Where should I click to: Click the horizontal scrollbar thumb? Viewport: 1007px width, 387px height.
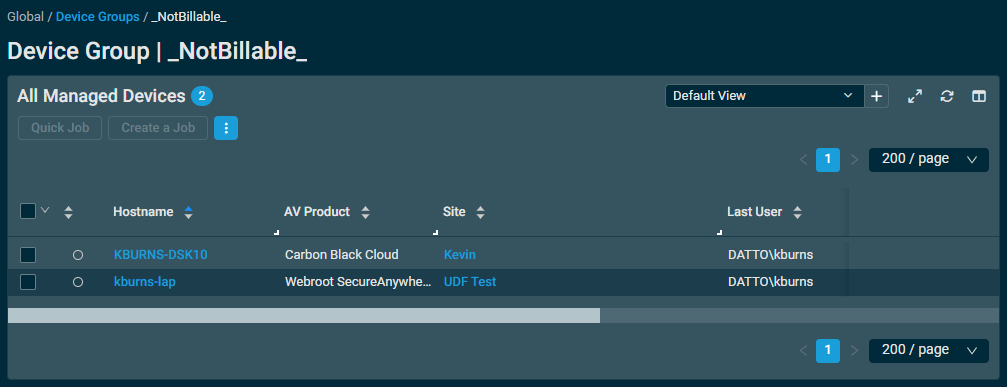304,315
